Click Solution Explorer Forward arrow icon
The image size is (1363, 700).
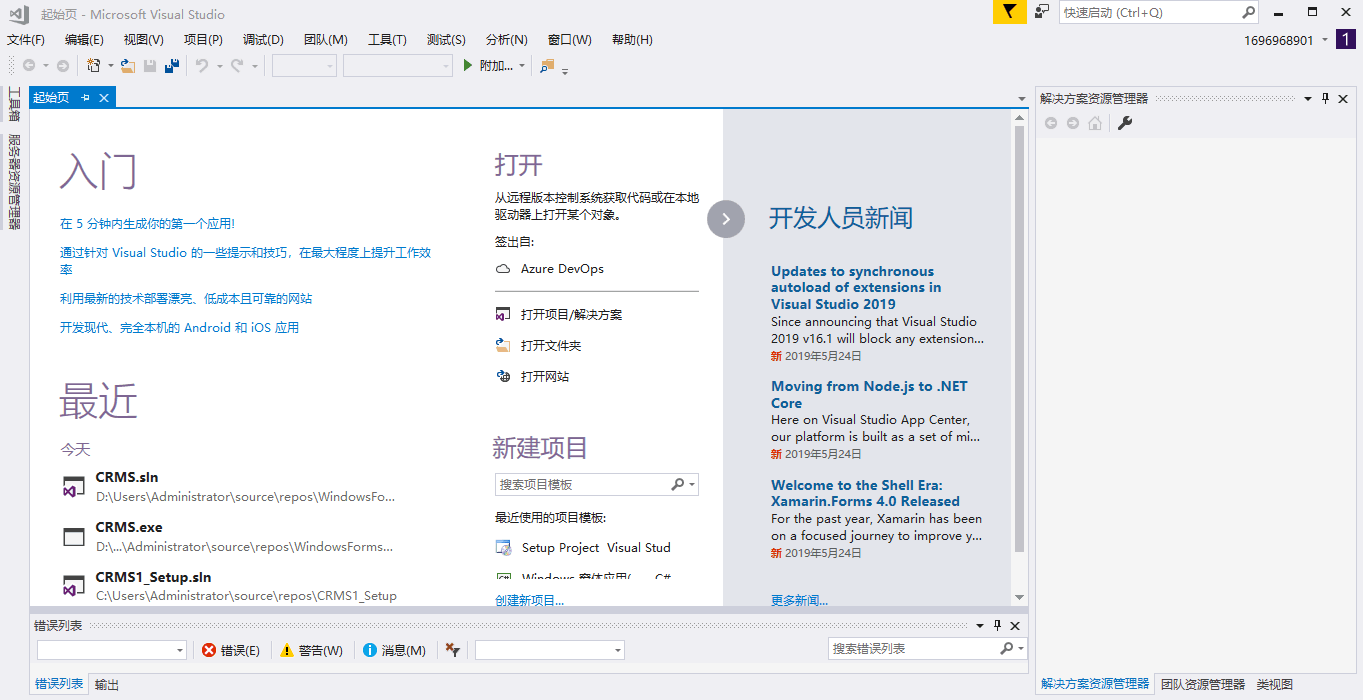pos(1073,123)
